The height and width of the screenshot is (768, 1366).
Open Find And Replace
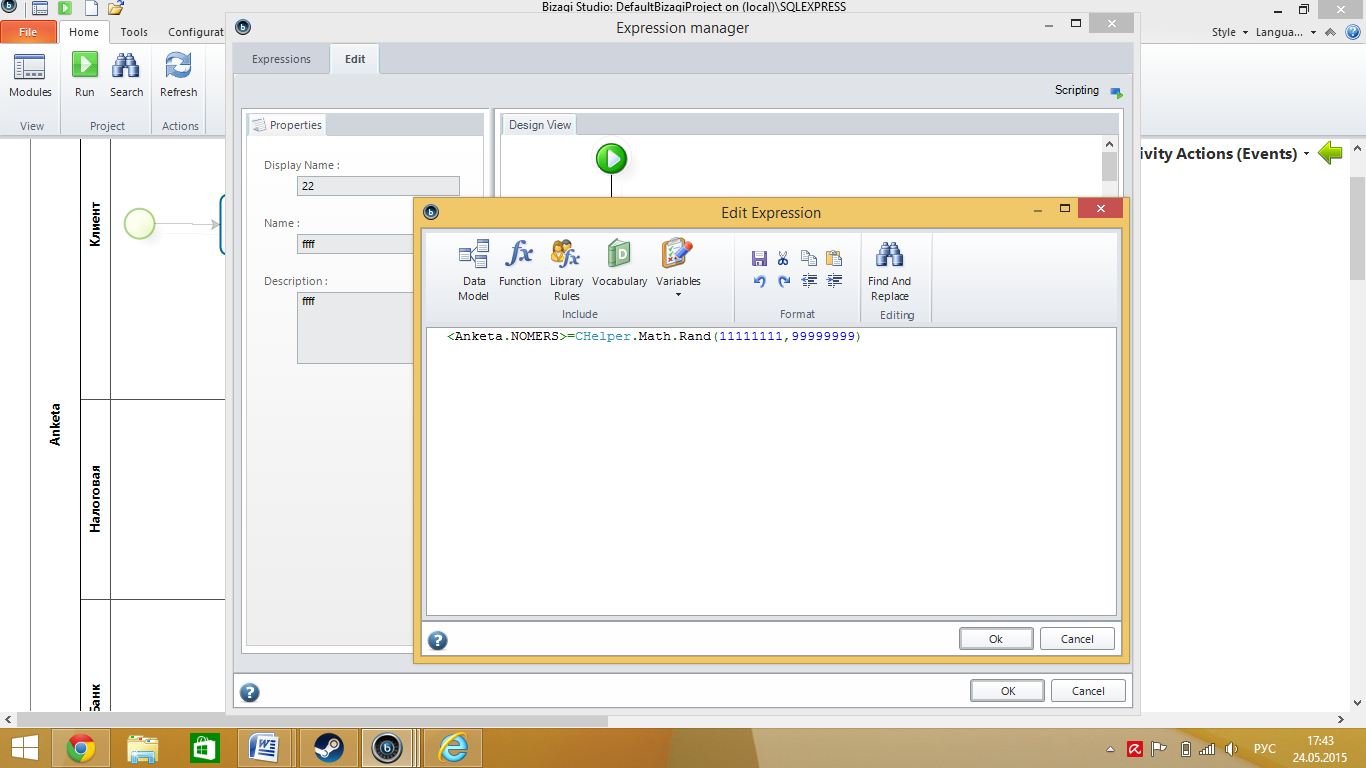pos(889,270)
